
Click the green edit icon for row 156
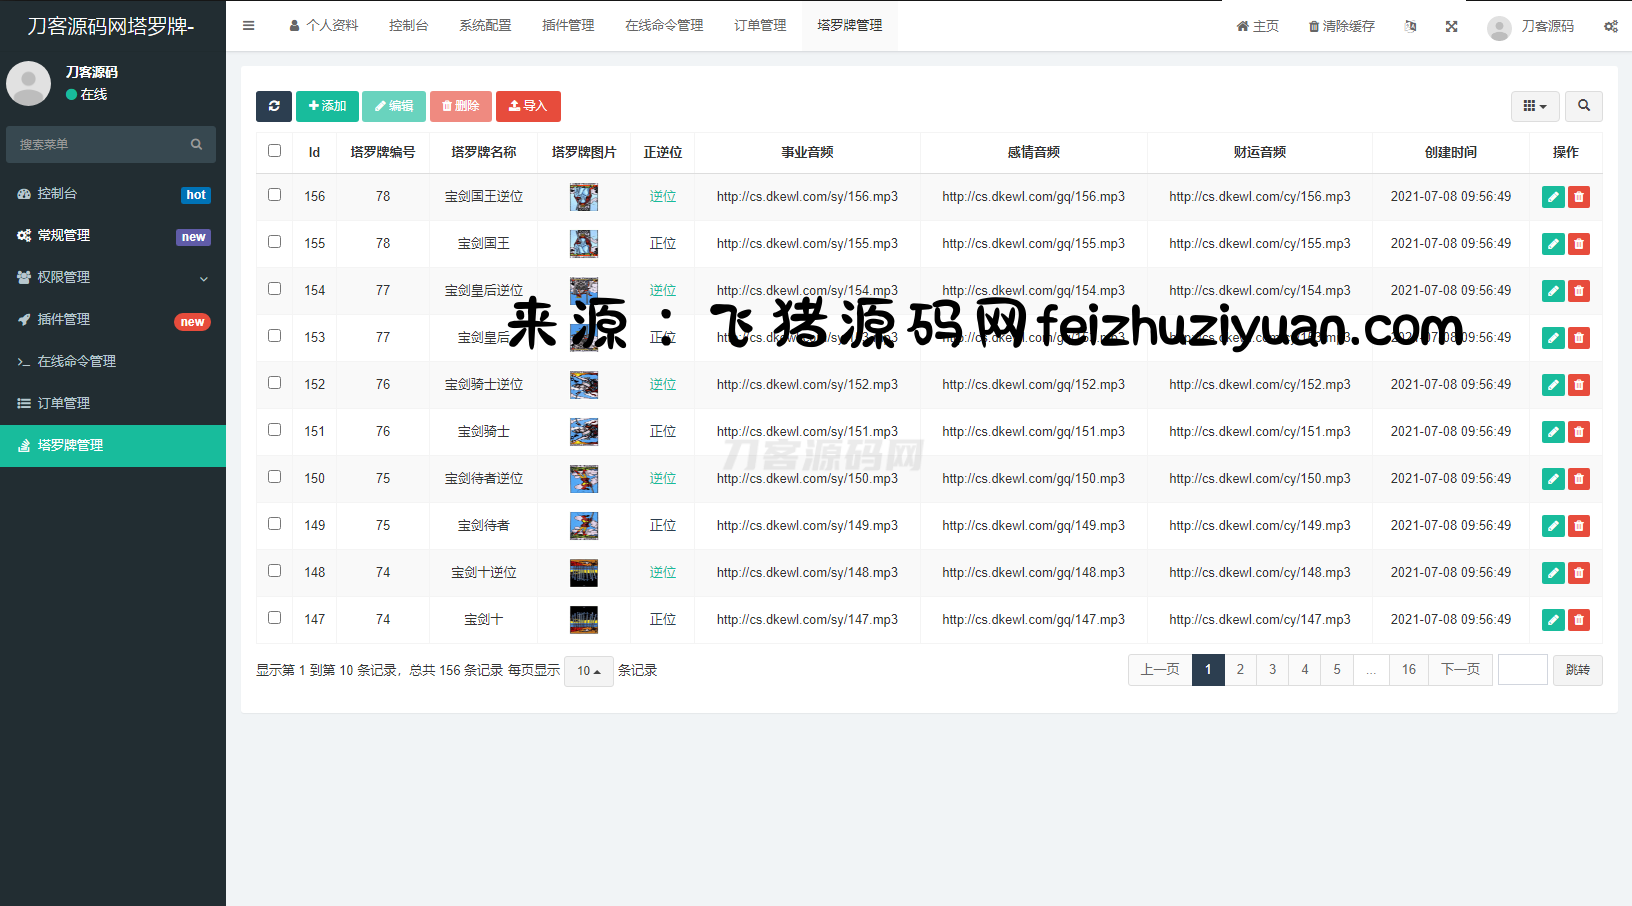click(x=1552, y=197)
